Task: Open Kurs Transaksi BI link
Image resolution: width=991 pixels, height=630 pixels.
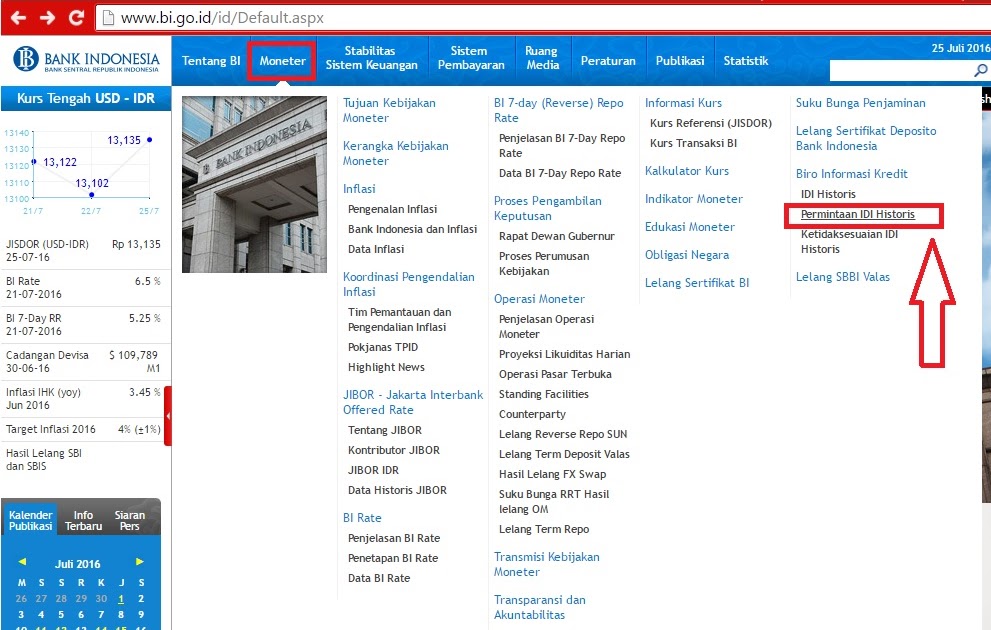Action: (x=693, y=143)
